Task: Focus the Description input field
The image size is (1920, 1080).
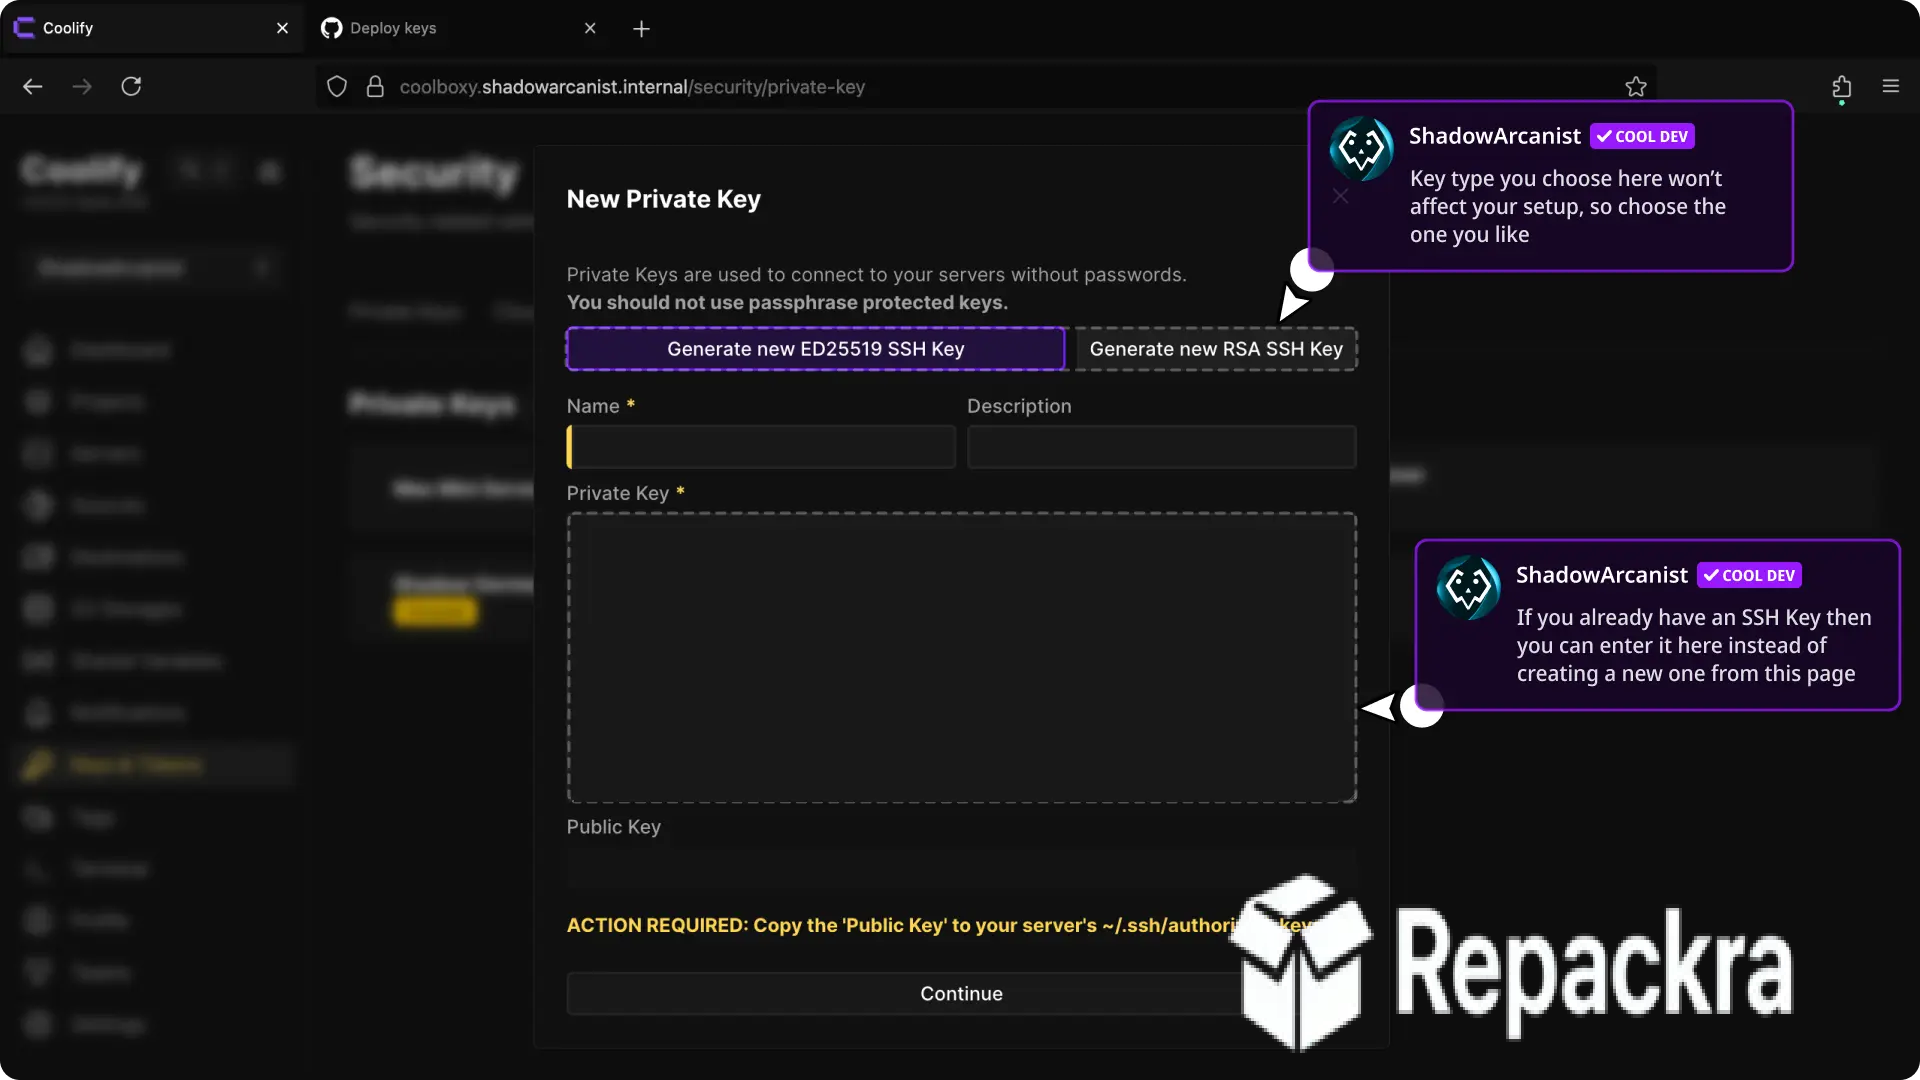Action: (x=1162, y=447)
